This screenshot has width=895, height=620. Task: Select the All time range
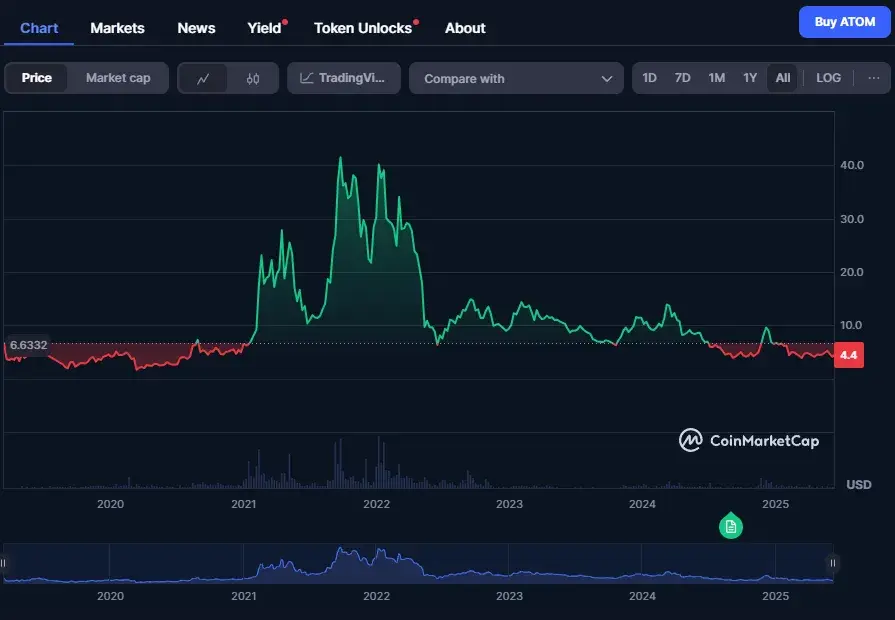(783, 78)
